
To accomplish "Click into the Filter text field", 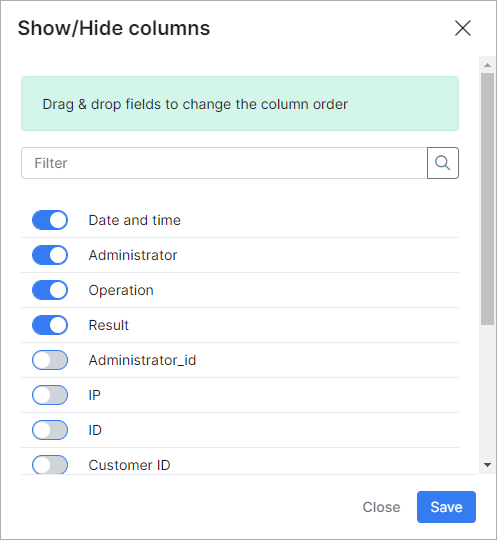I will [224, 163].
